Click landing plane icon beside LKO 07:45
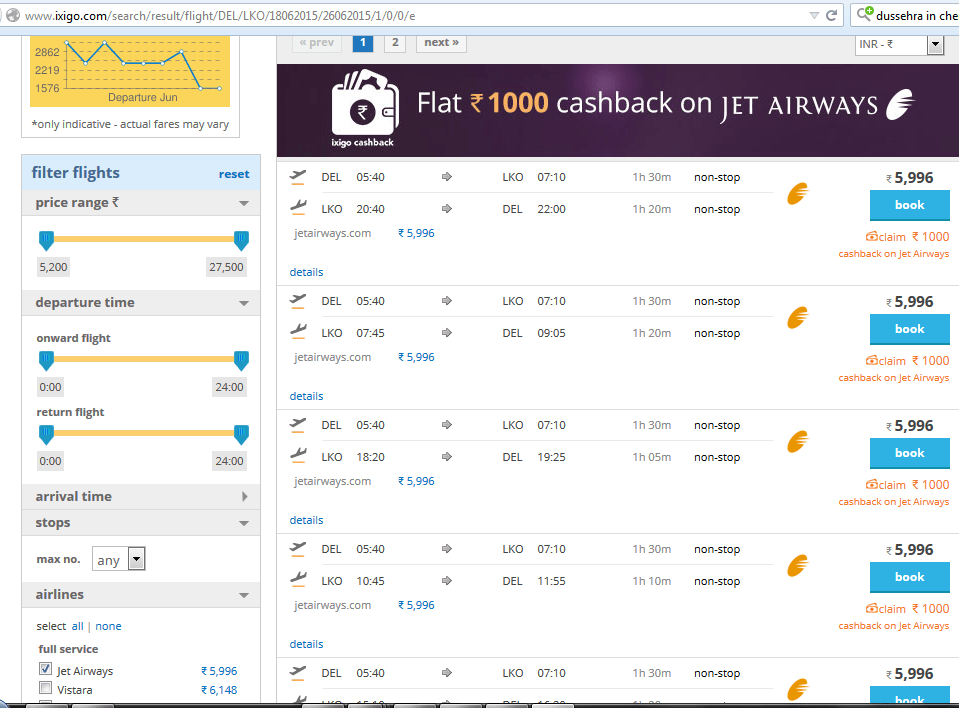Screen dimensions: 959x708 coord(298,333)
